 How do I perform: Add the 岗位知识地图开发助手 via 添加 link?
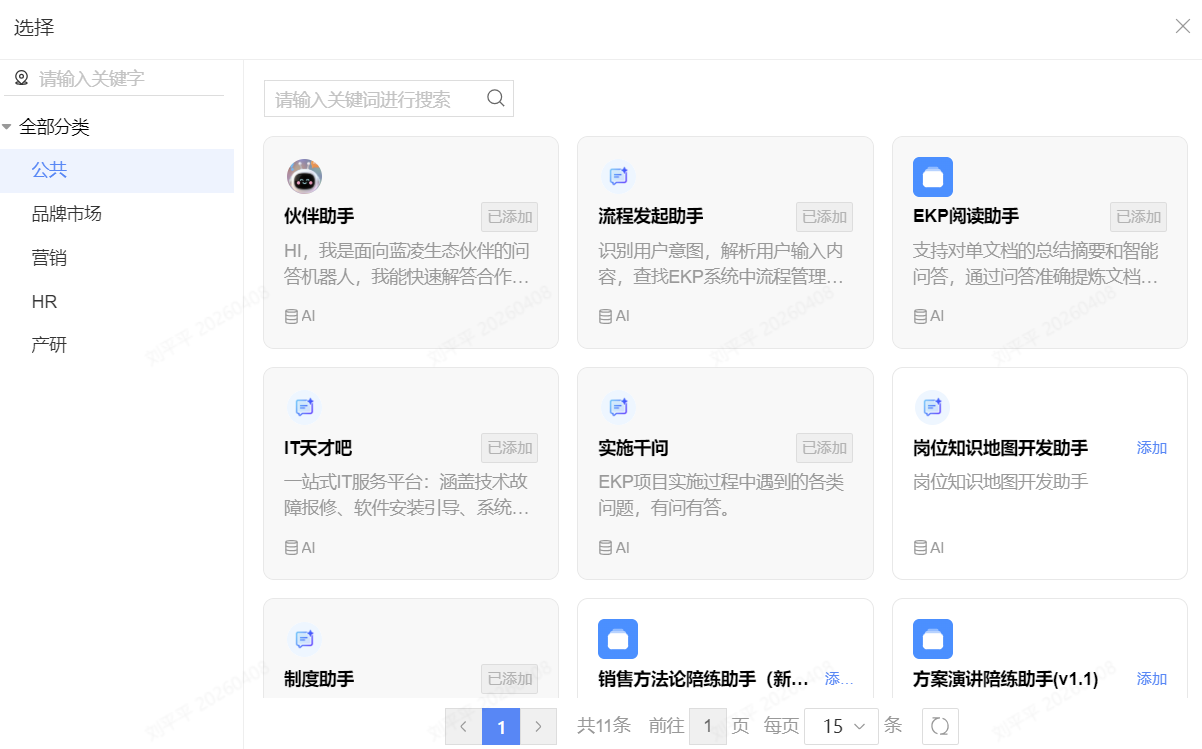(1151, 448)
